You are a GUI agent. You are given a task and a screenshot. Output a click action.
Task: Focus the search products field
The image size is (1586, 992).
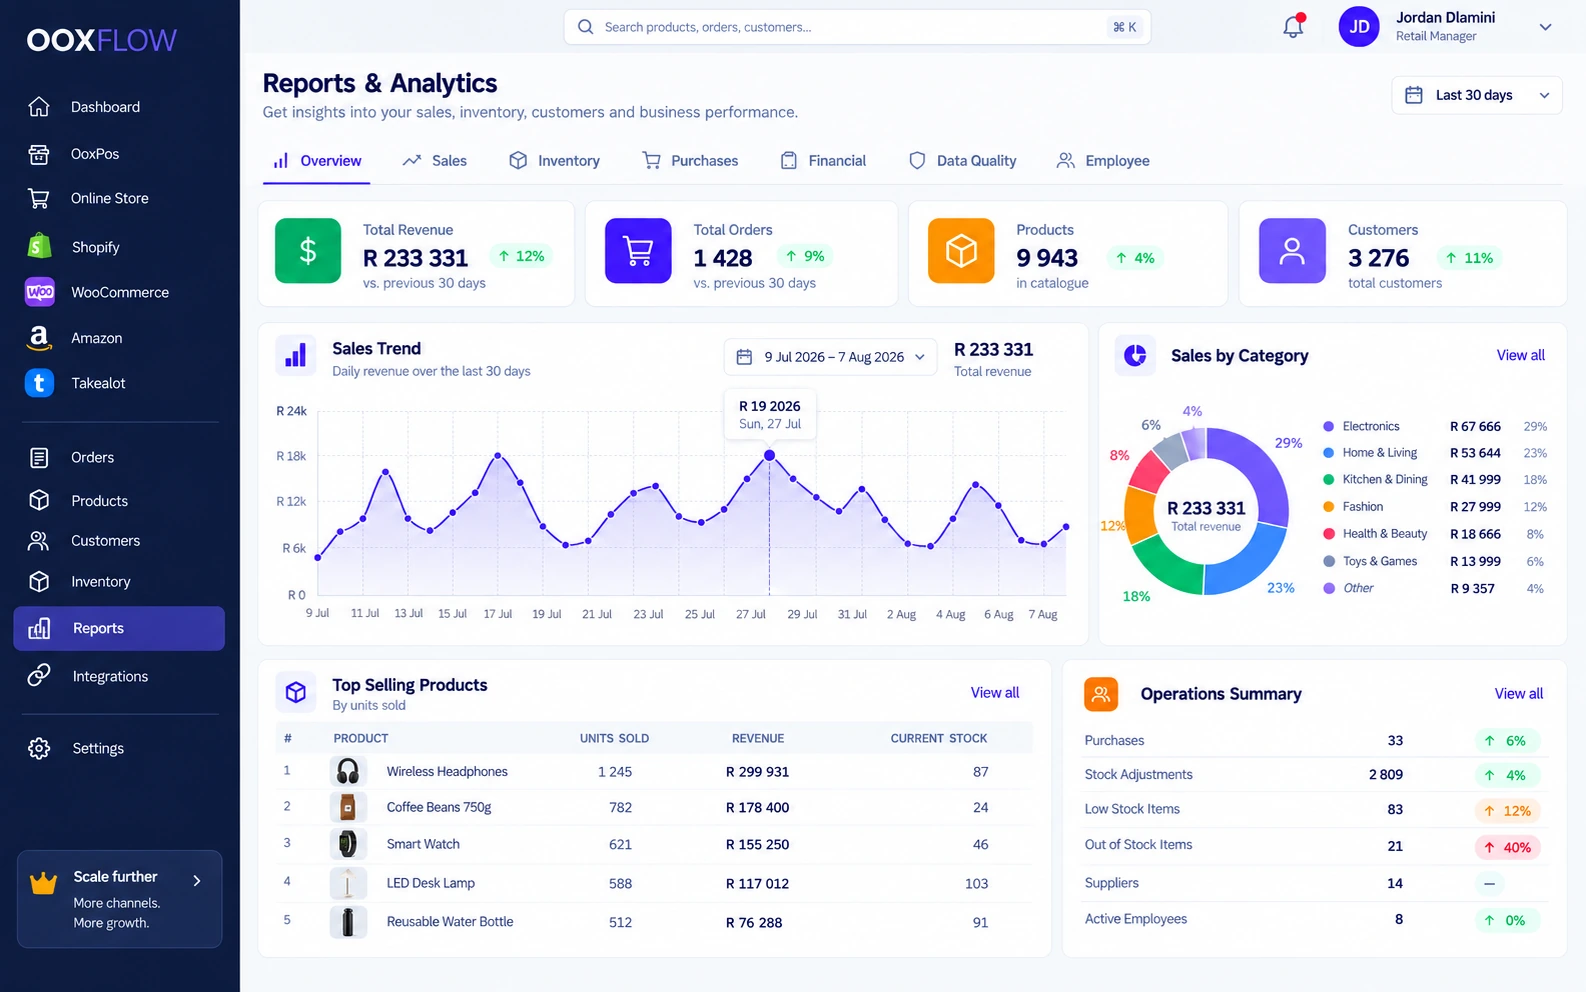coord(857,27)
